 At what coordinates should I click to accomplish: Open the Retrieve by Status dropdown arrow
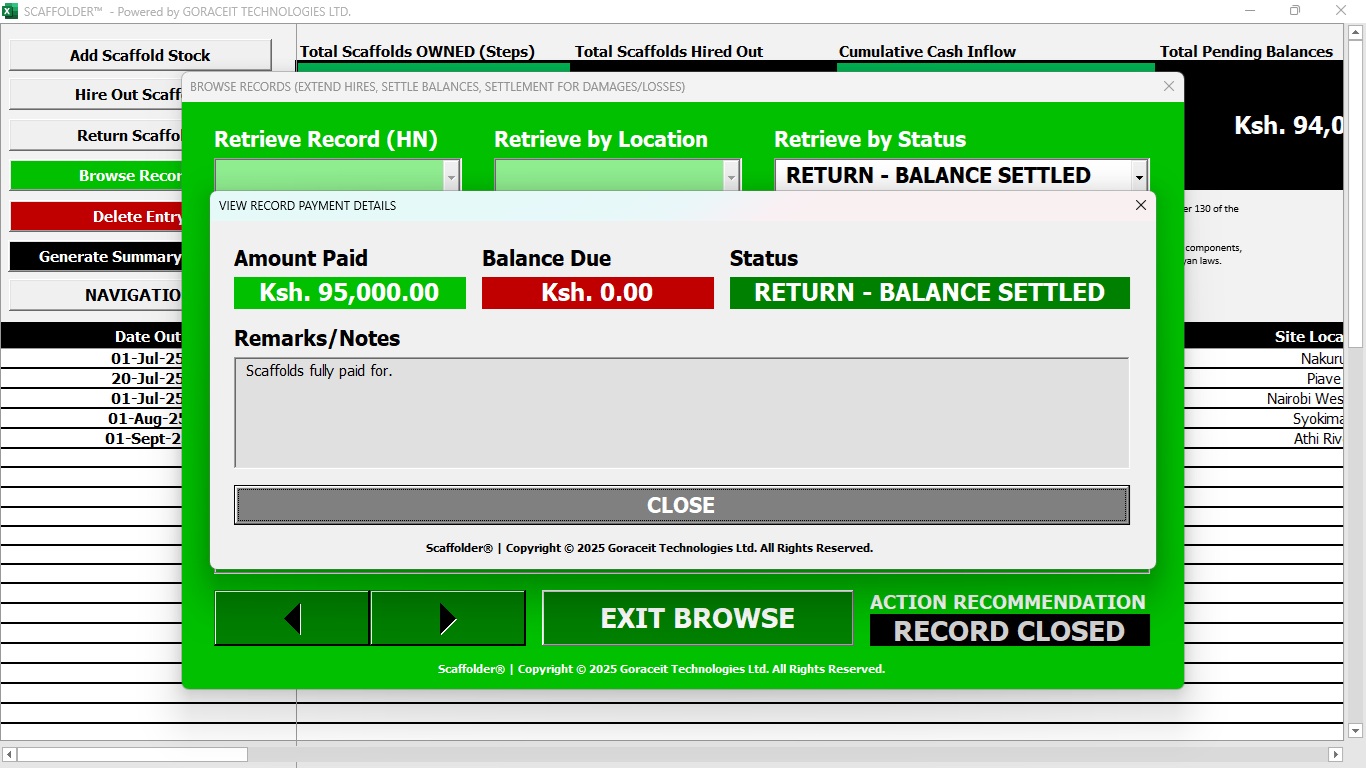1138,176
